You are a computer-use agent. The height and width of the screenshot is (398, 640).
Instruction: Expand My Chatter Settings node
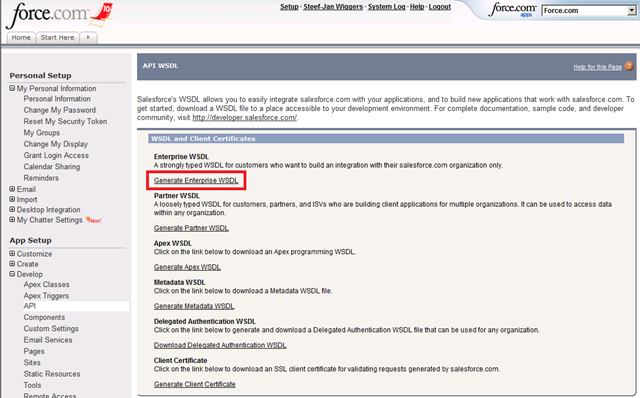12,220
